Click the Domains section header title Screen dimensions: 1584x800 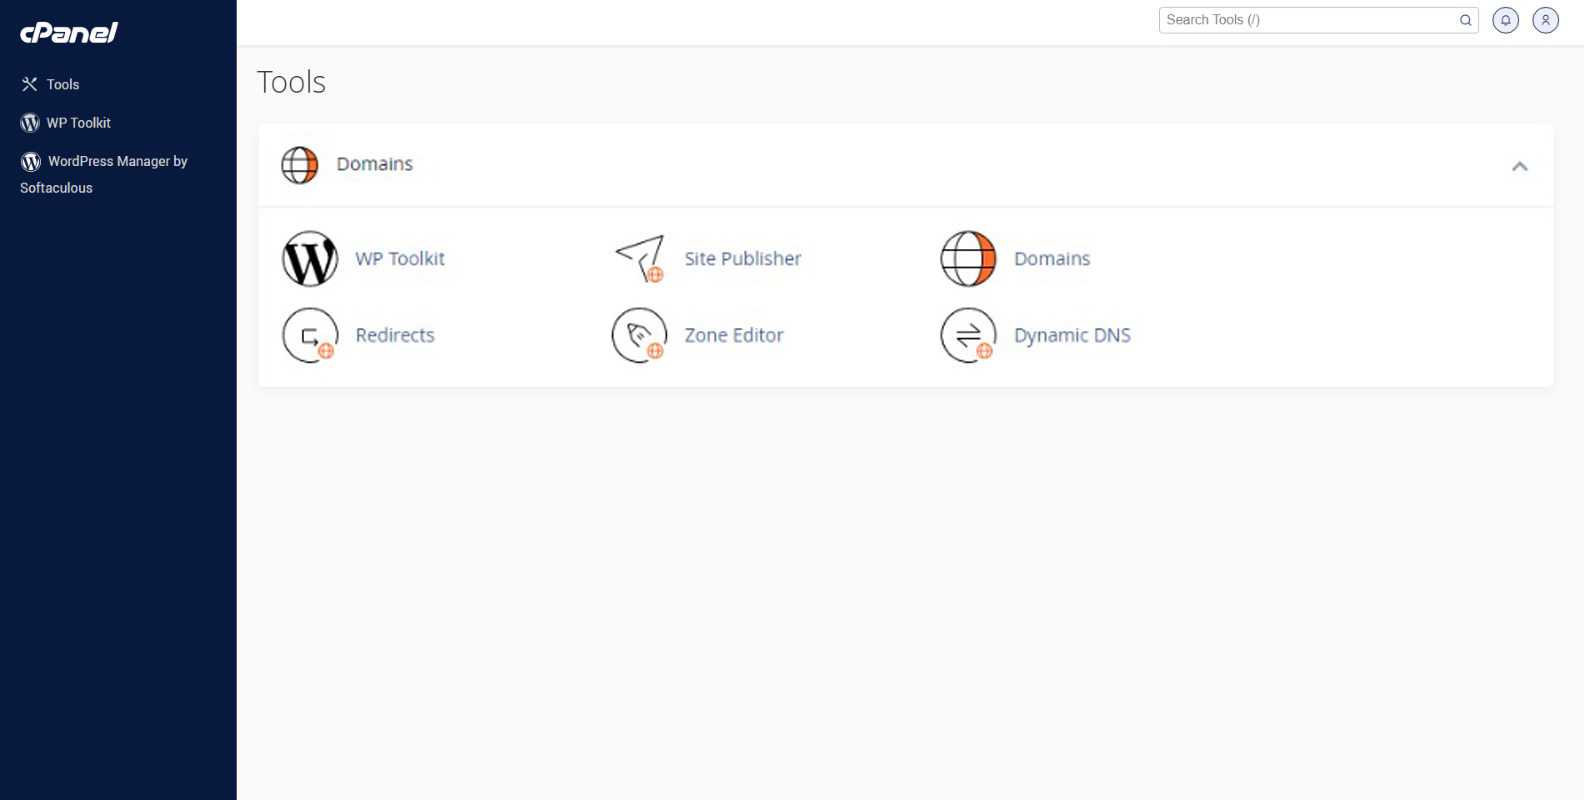point(374,164)
